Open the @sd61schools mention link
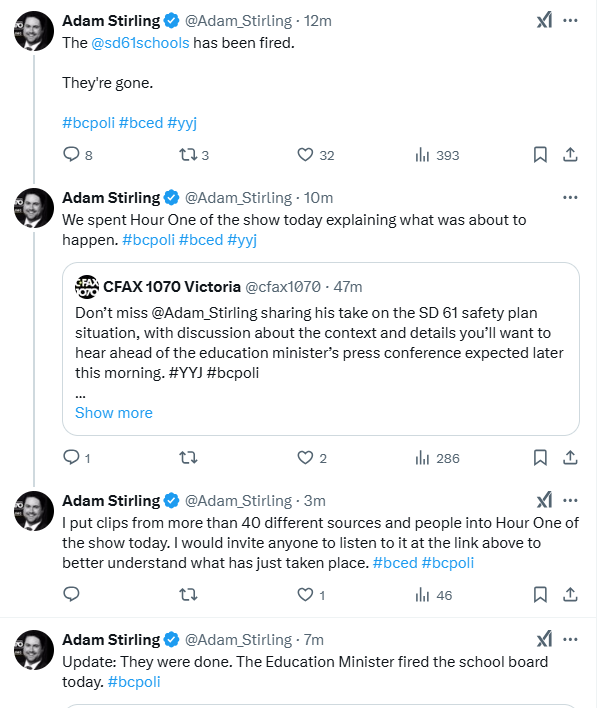Screen dimensions: 606x708 coord(140,43)
